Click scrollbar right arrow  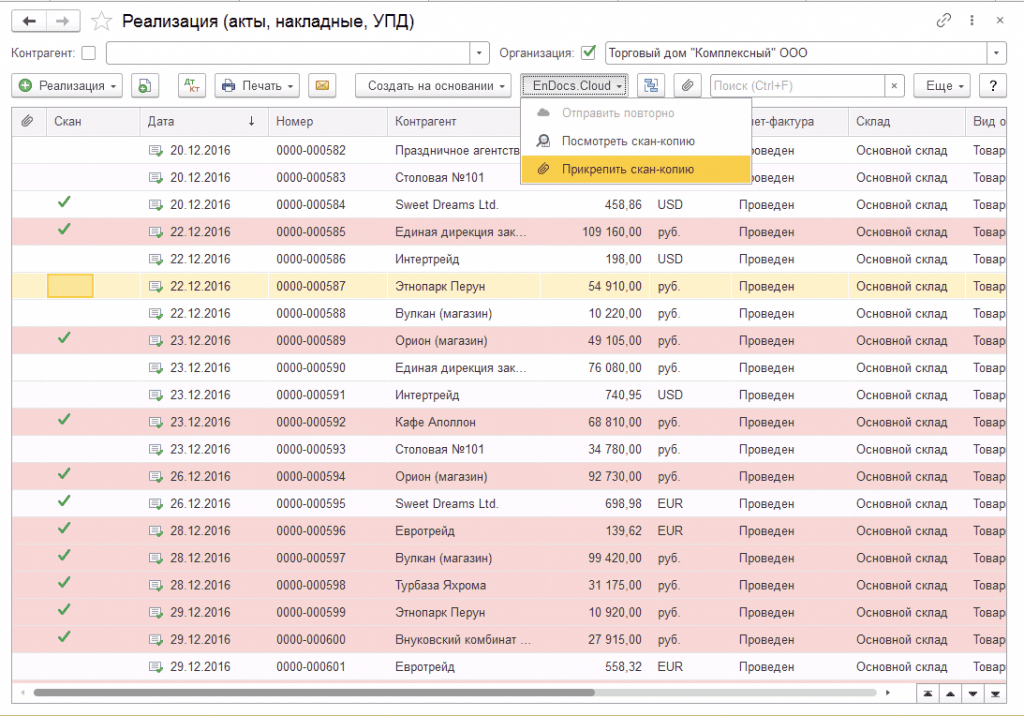pyautogui.click(x=888, y=692)
